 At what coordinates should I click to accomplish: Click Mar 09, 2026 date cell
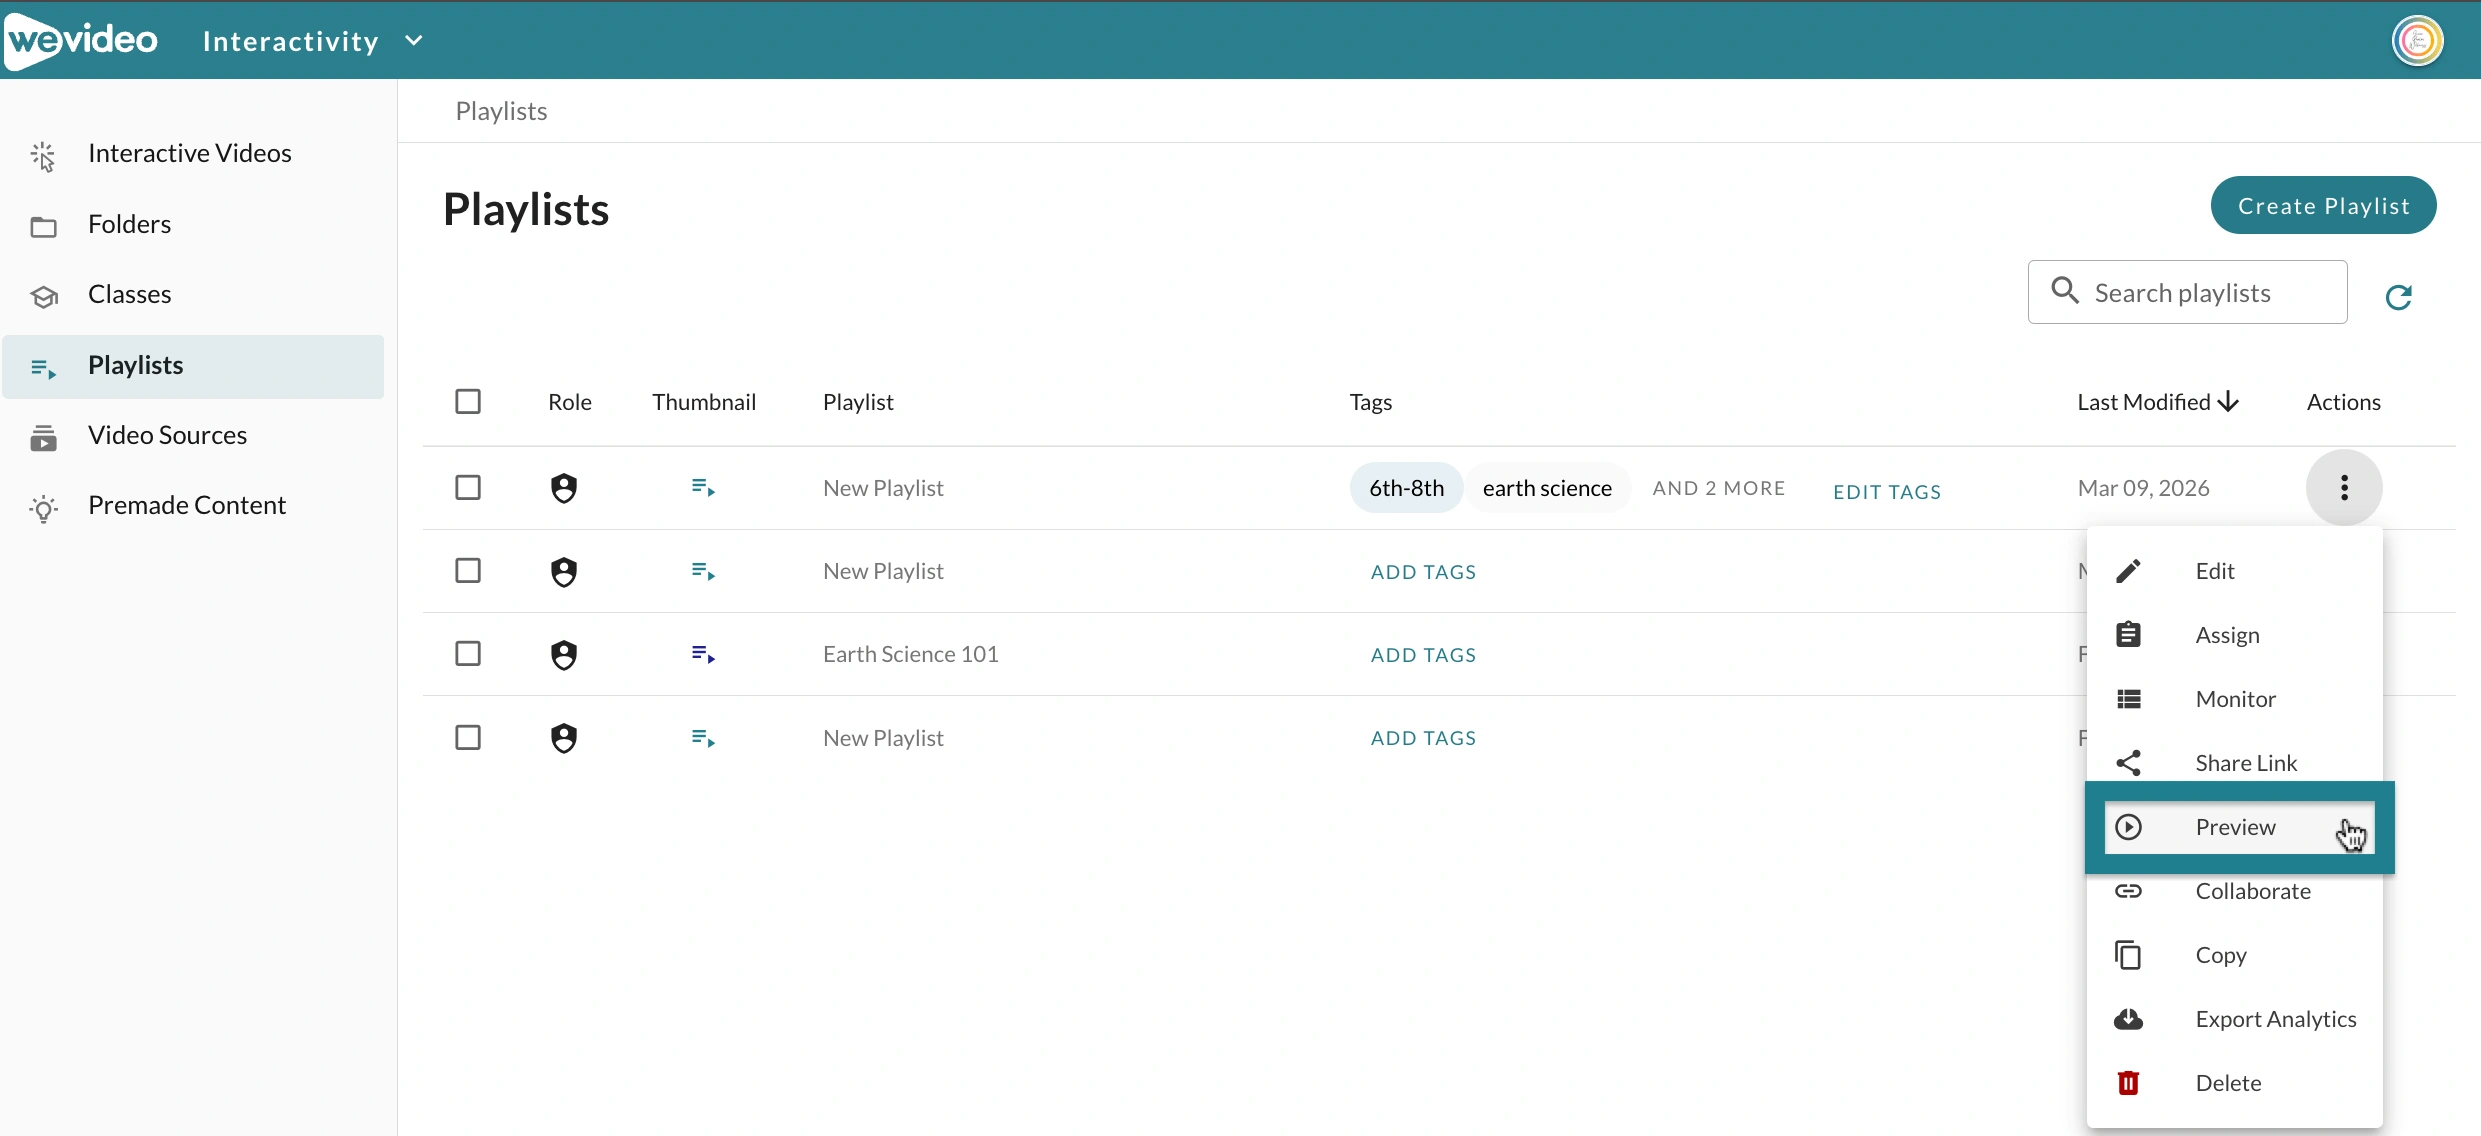(2143, 488)
